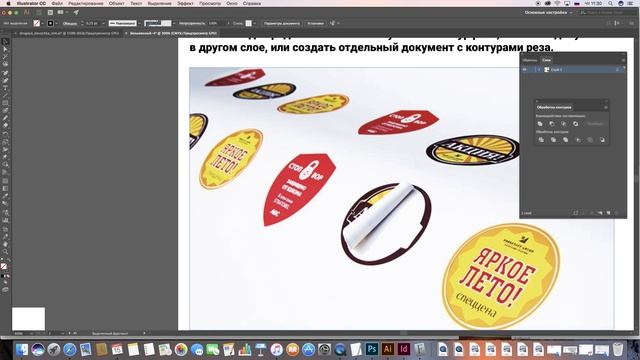Click target circle of Слой 1
The image size is (640, 360).
(x=617, y=70)
